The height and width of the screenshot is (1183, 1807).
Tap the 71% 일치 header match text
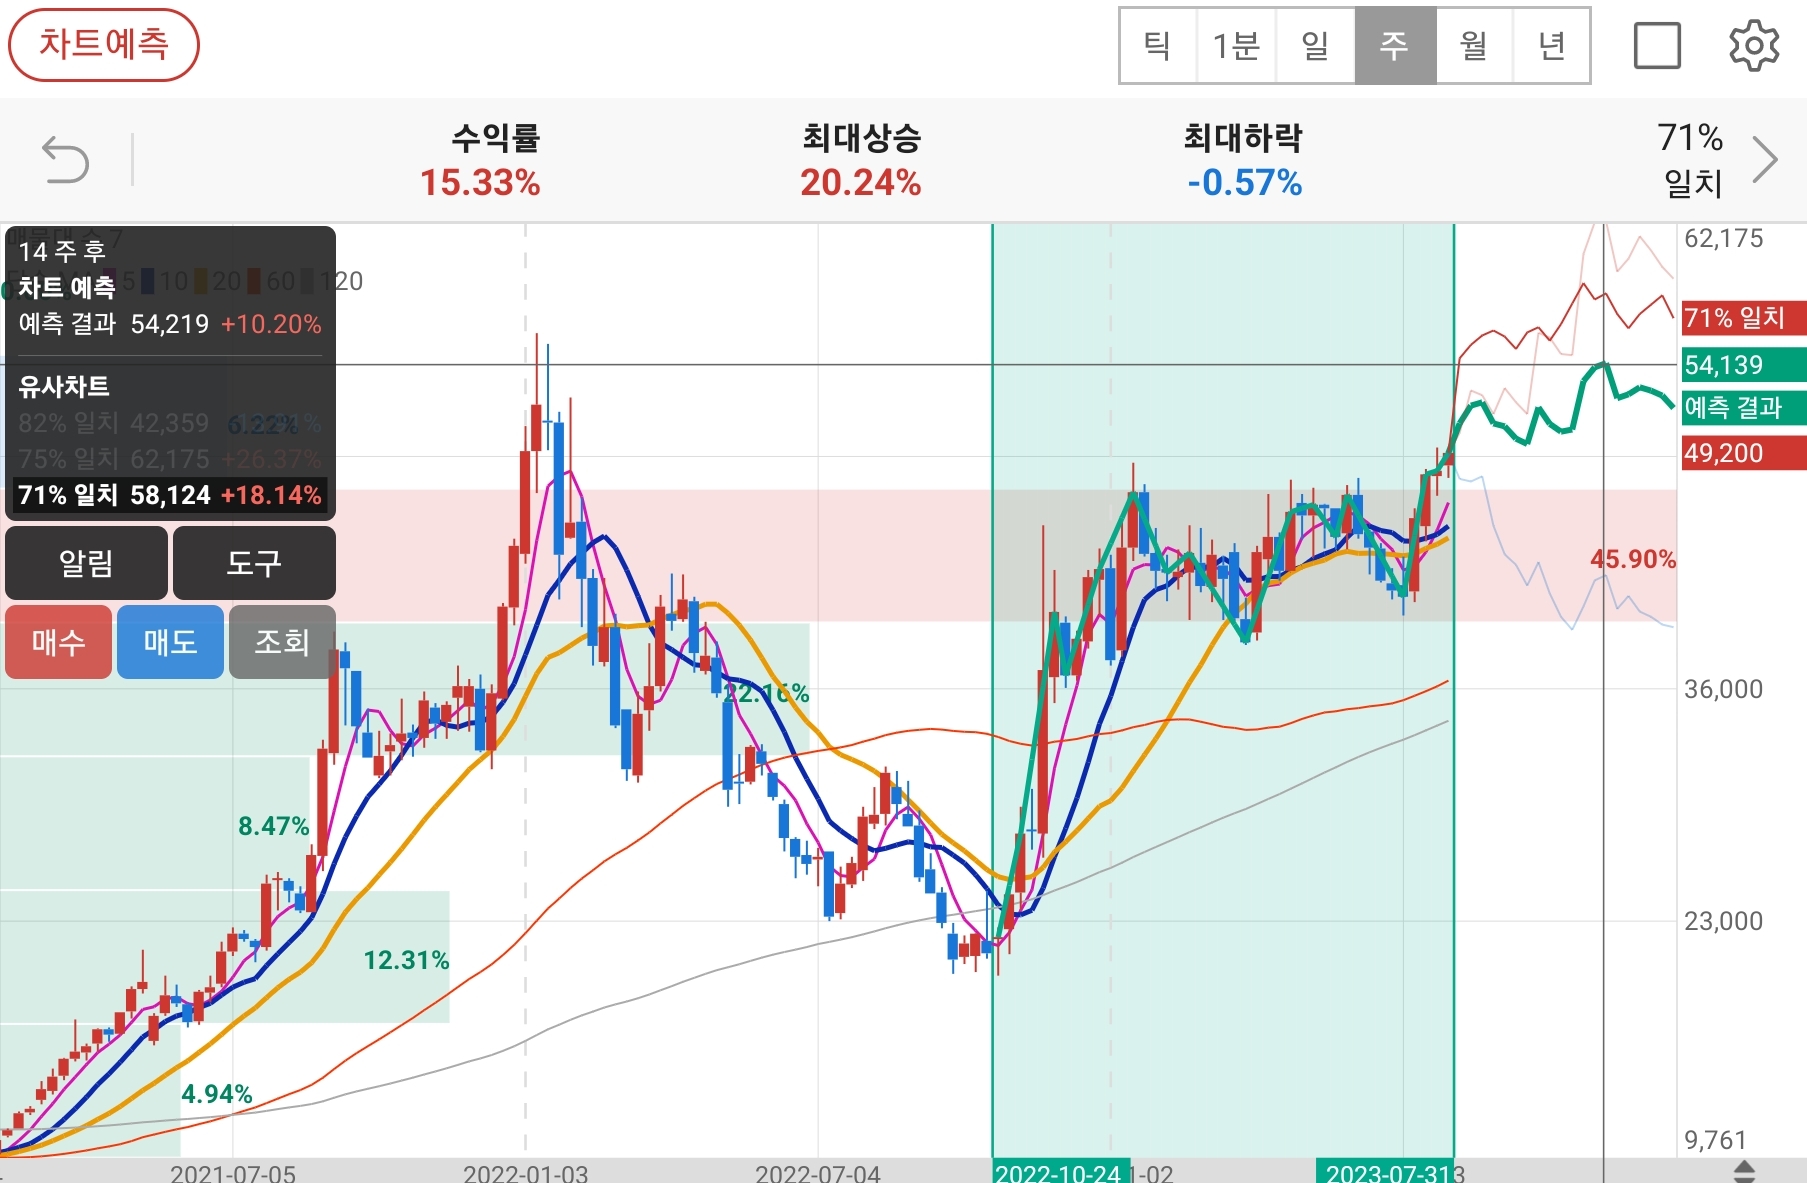click(1691, 160)
